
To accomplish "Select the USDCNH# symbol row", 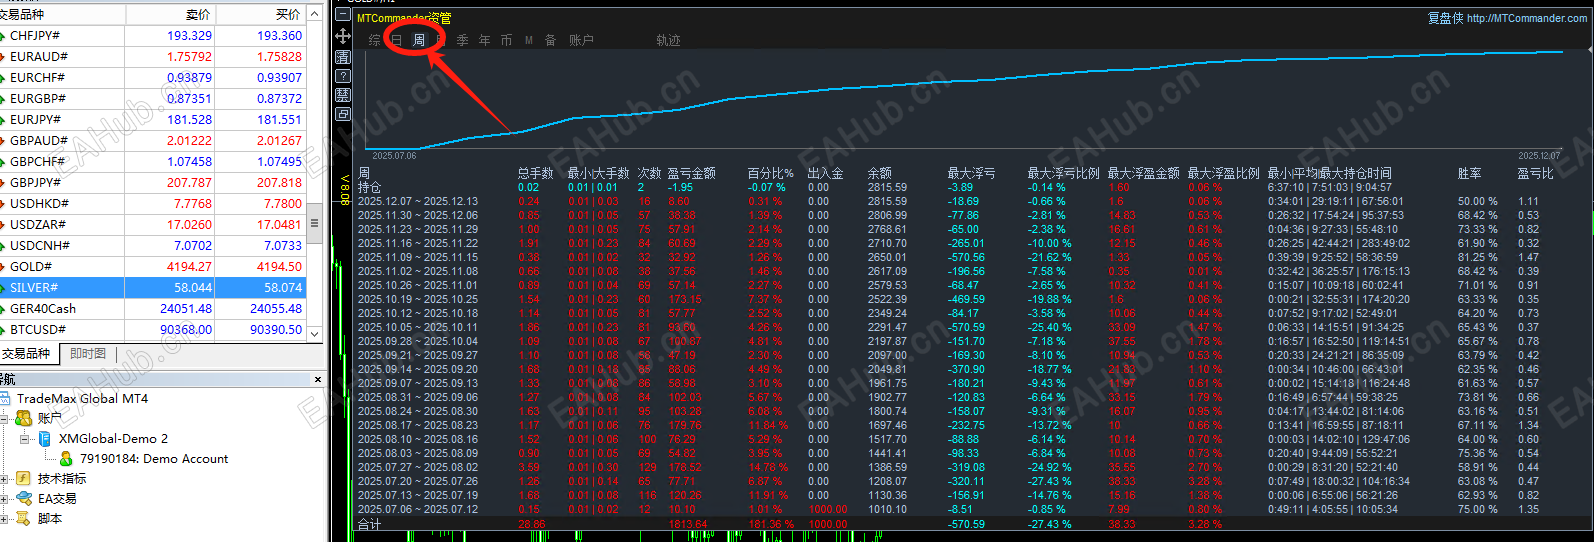I will (152, 245).
